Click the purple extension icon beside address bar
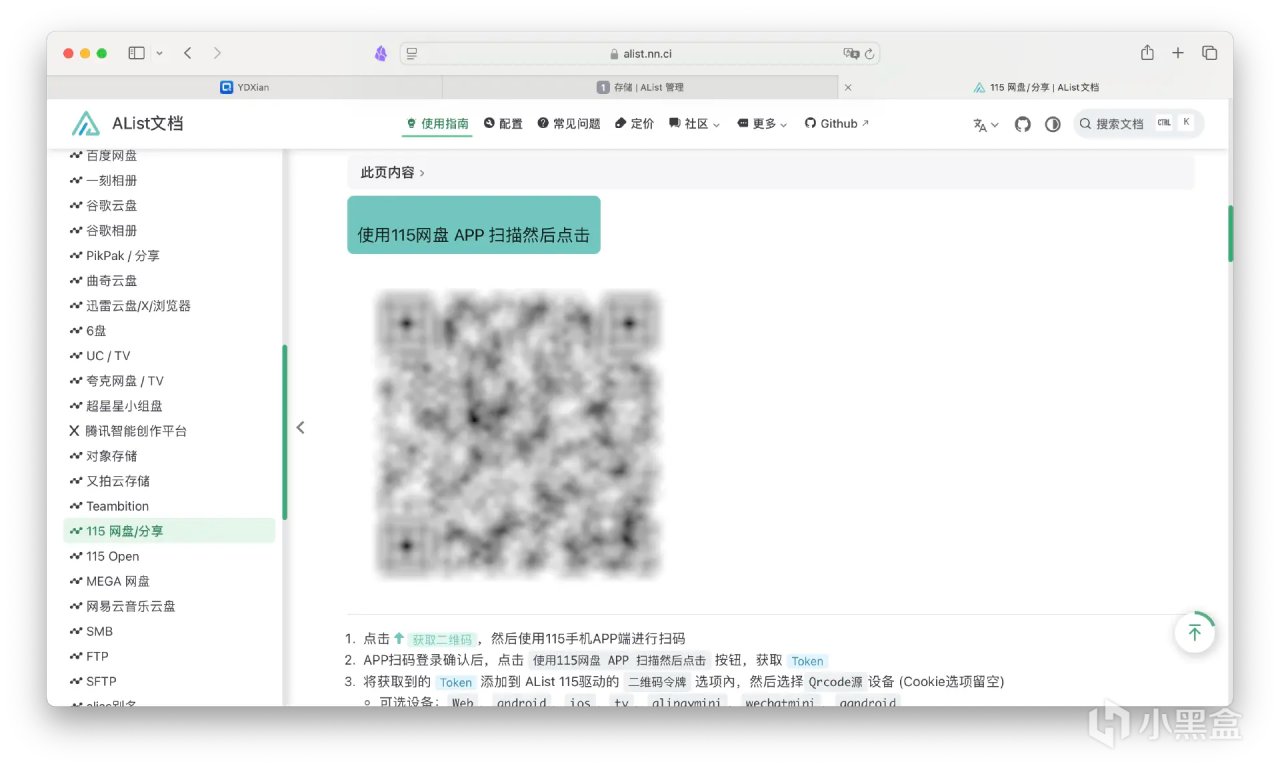Viewport: 1280px width, 768px height. [381, 54]
